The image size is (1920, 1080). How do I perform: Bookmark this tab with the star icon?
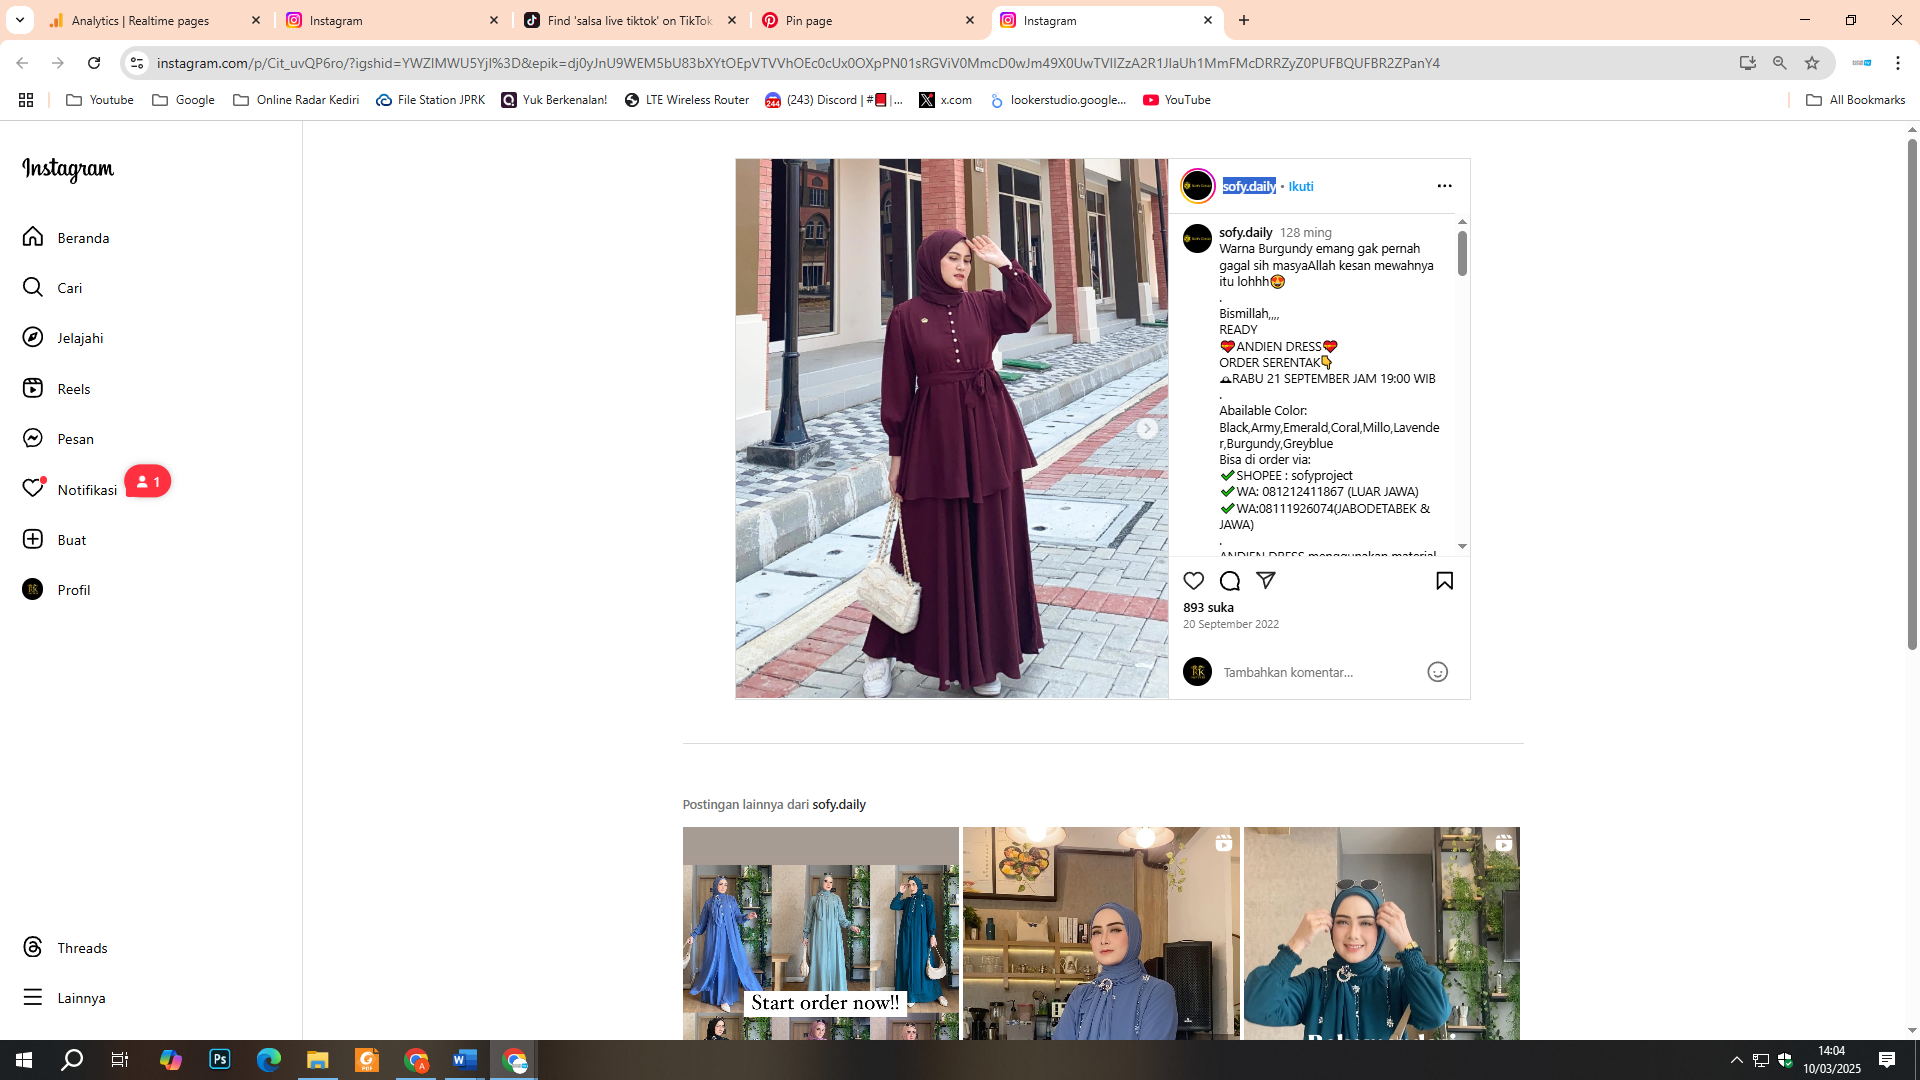pyautogui.click(x=1812, y=63)
